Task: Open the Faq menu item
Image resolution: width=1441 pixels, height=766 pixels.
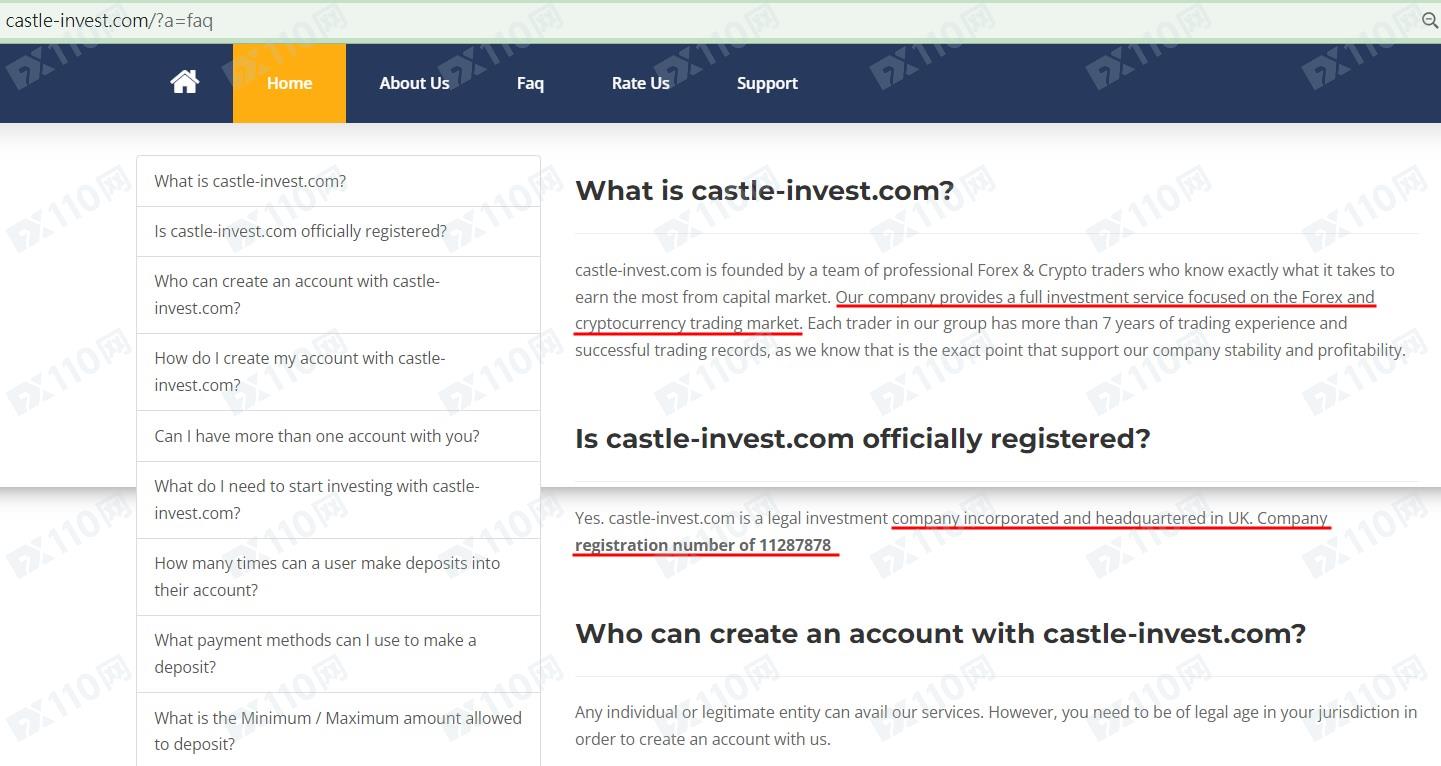Action: (x=530, y=83)
